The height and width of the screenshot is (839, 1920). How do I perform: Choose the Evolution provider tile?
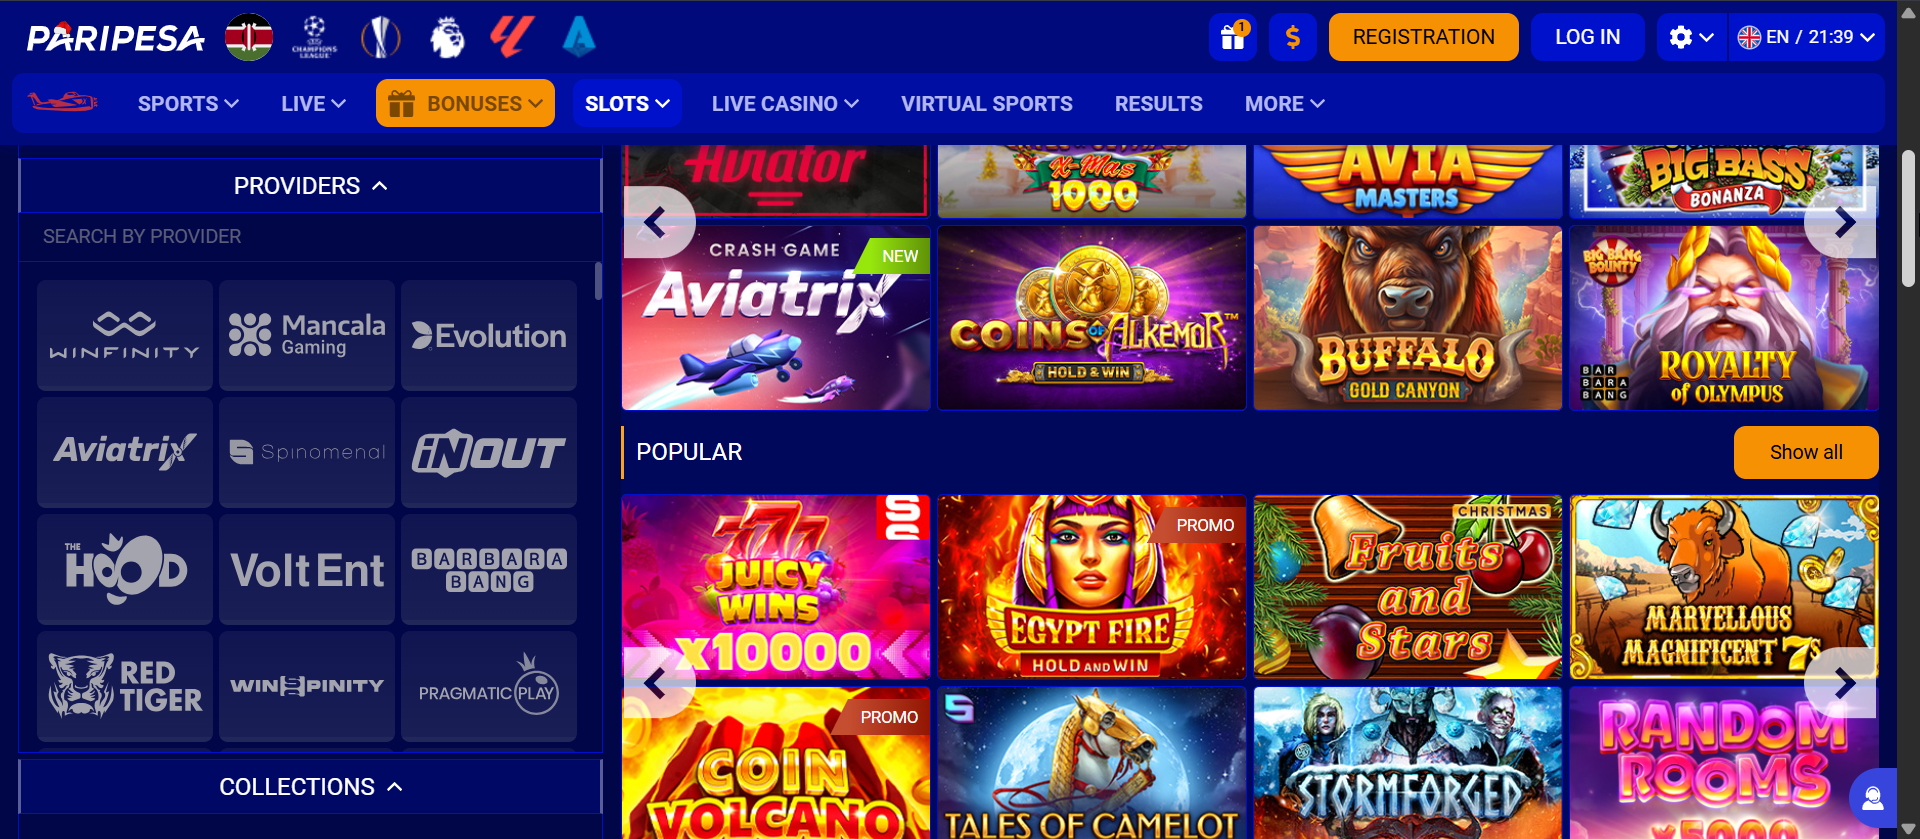click(x=489, y=335)
